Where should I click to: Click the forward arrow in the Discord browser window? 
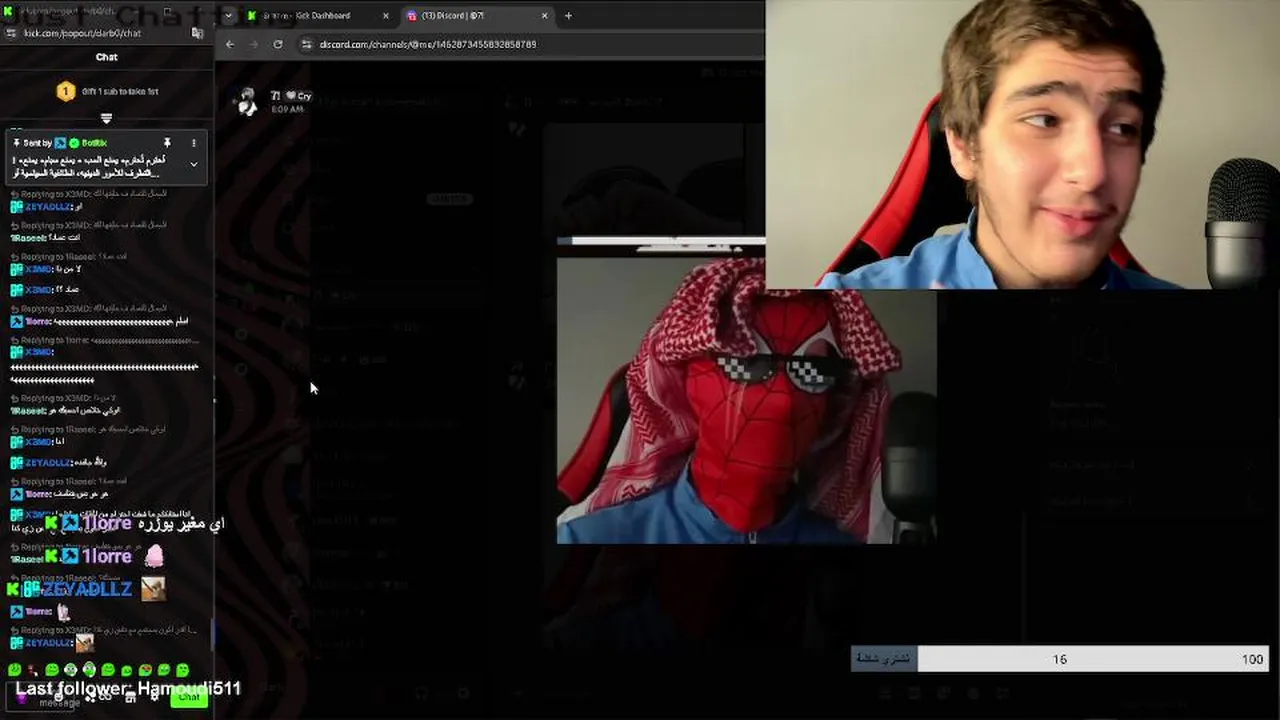[254, 44]
